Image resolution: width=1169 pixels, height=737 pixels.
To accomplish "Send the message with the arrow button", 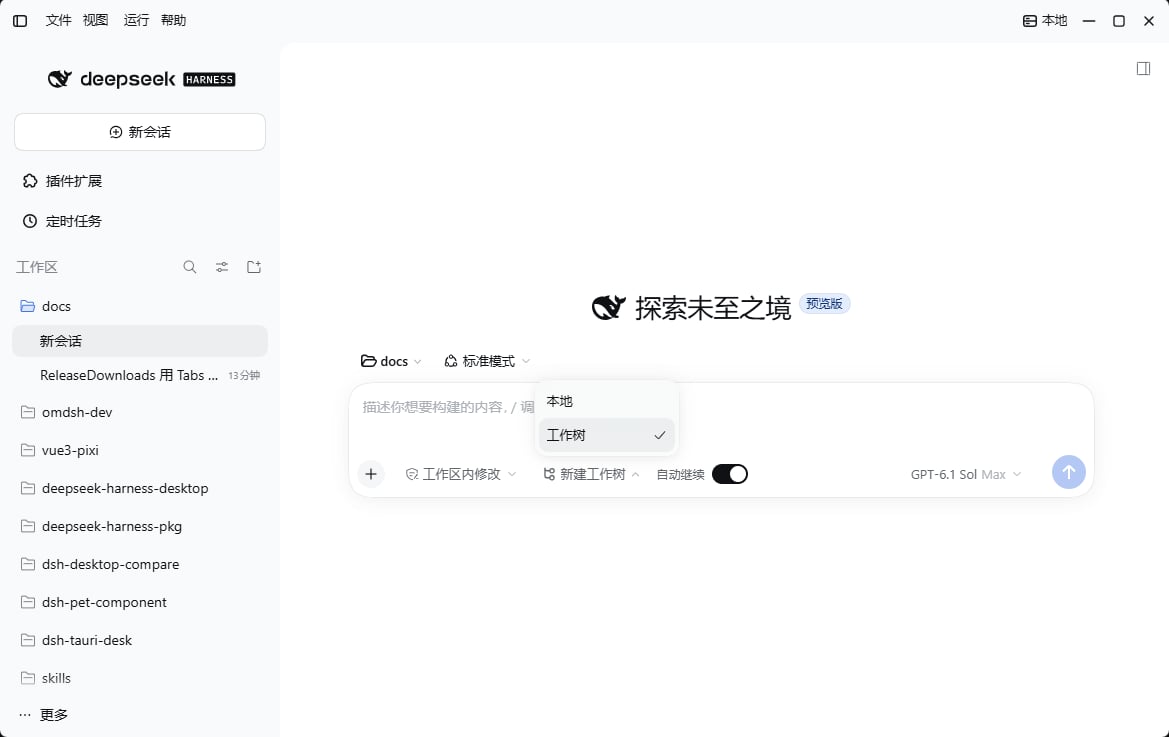I will [1068, 472].
